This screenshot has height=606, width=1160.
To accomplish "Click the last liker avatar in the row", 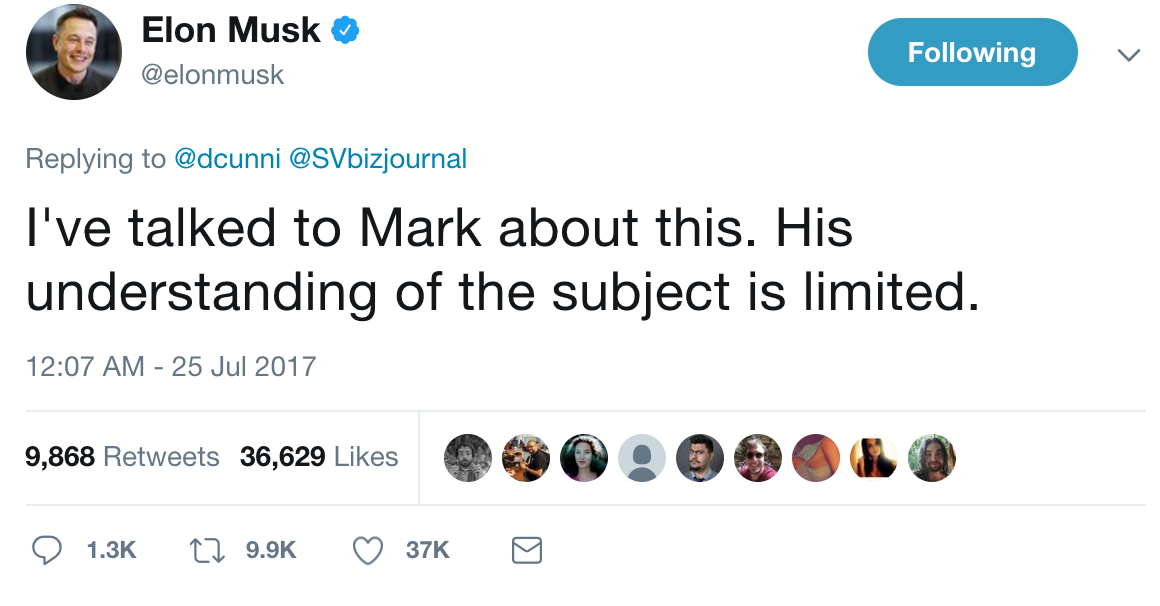I will (932, 458).
